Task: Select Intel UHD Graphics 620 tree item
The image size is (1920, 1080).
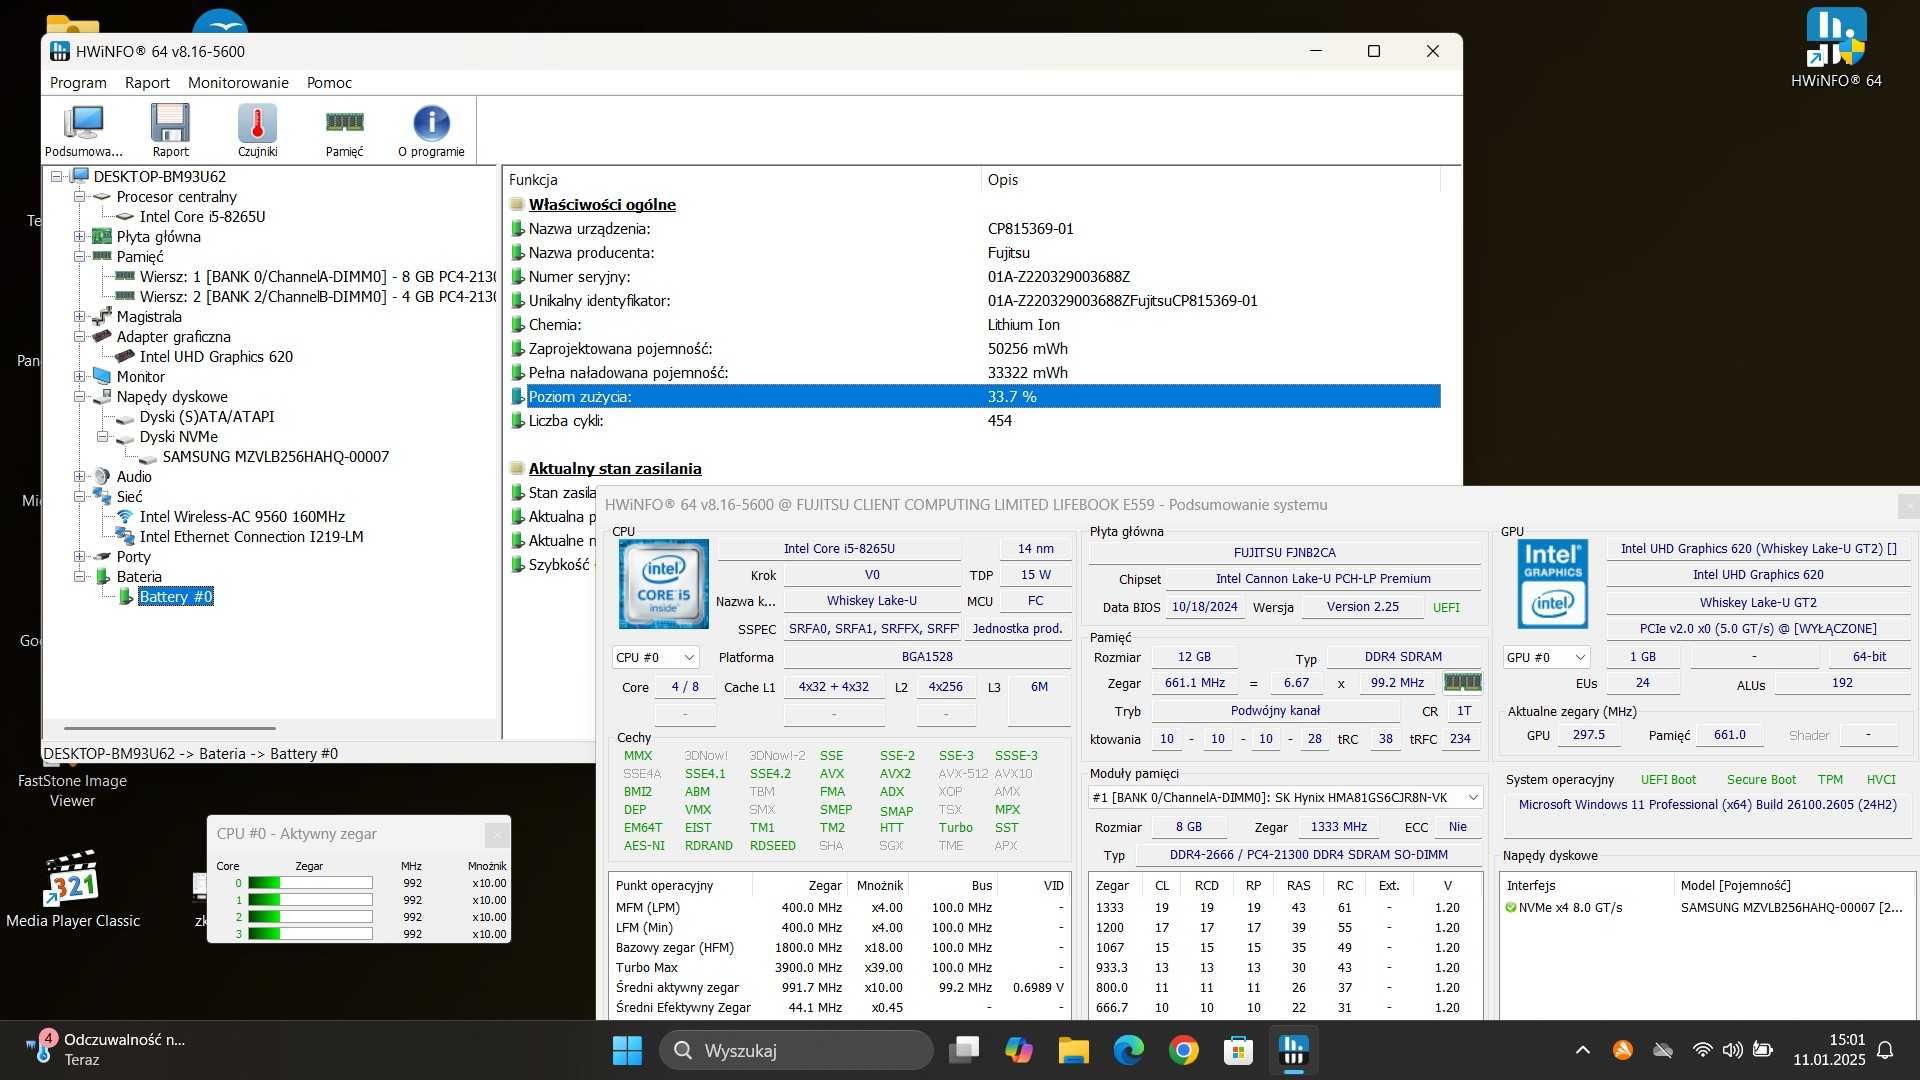Action: 216,357
